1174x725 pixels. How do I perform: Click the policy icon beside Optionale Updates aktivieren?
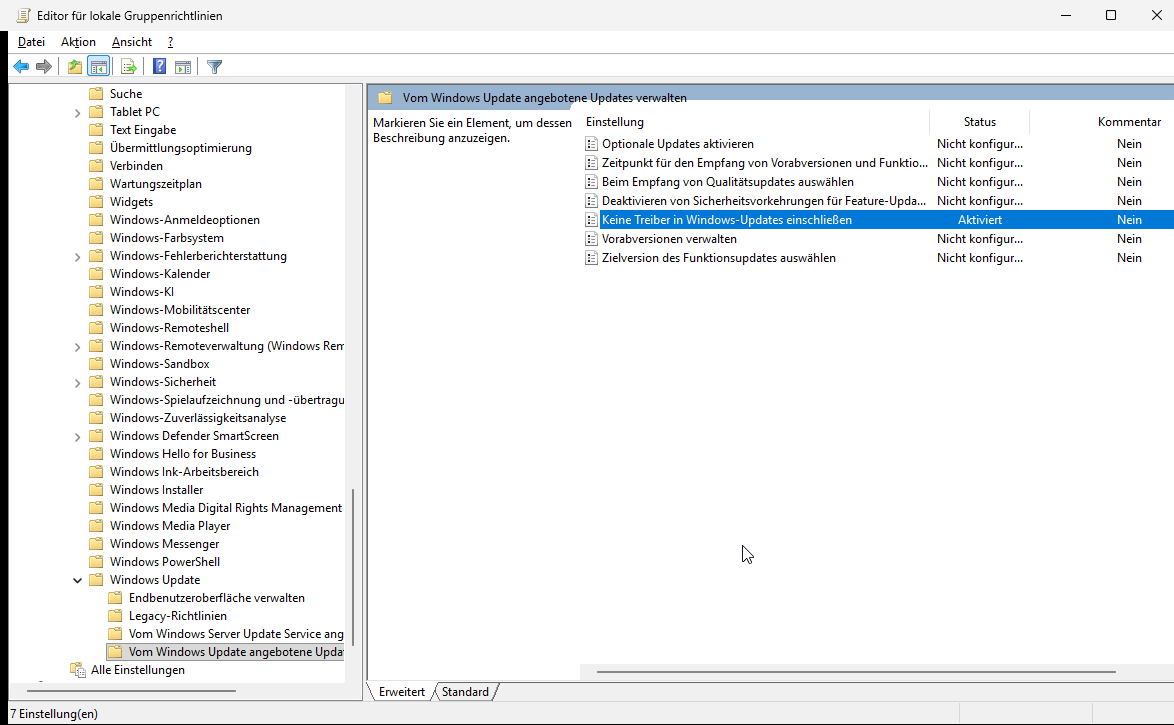coord(591,144)
